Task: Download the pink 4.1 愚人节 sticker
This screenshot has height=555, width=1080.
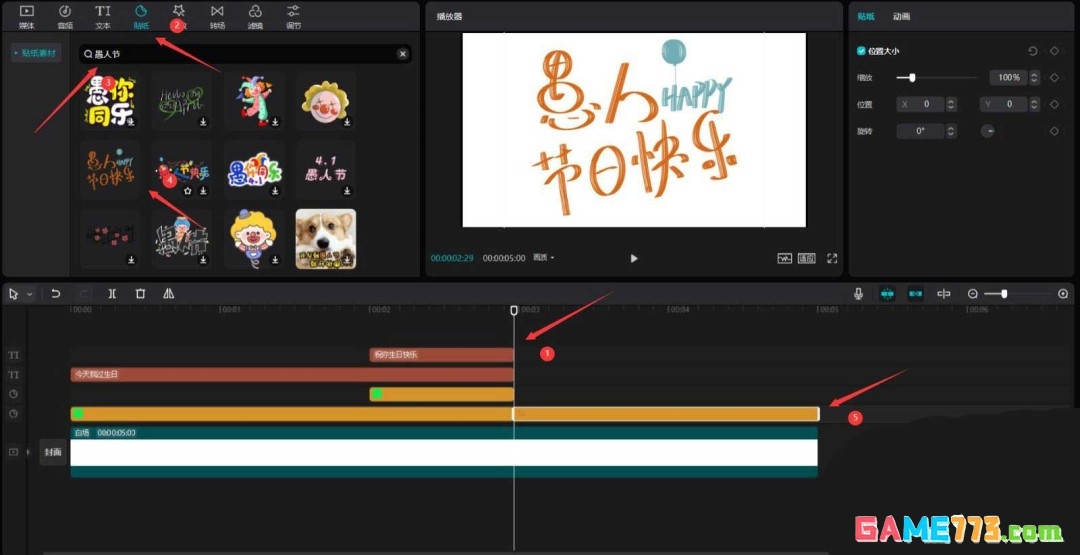Action: click(347, 191)
